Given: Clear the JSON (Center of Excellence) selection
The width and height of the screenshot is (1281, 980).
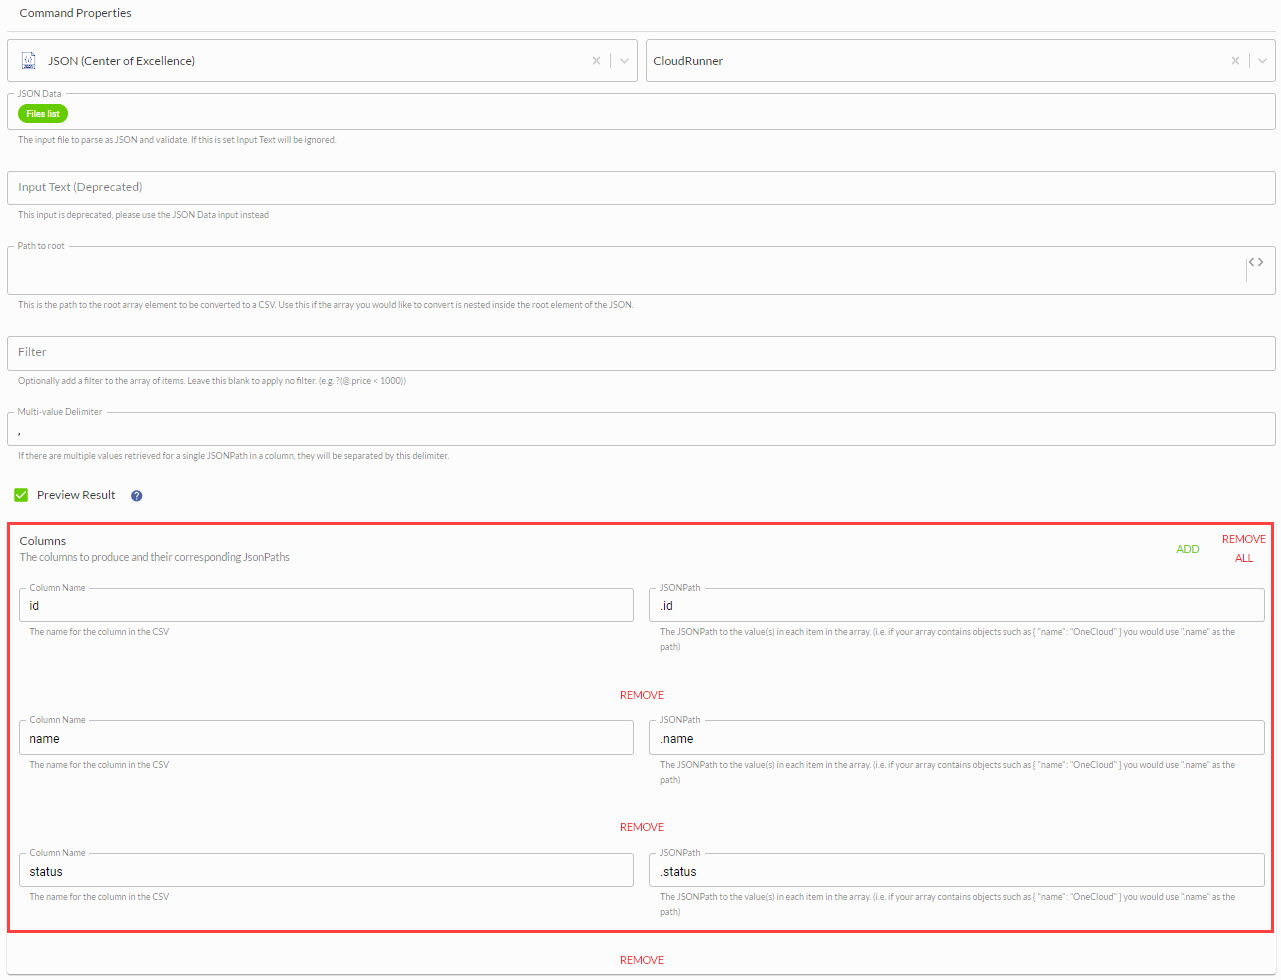Looking at the screenshot, I should tap(596, 61).
